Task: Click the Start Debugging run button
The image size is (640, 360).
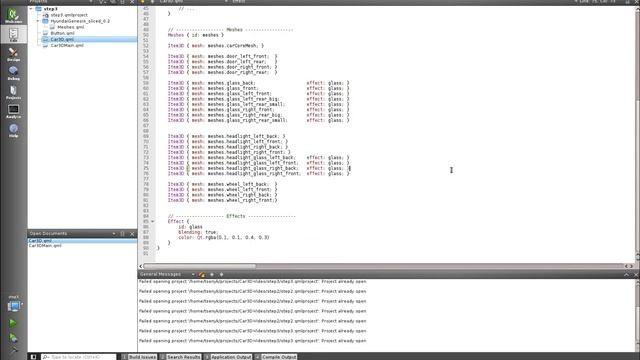Action: pyautogui.click(x=13, y=338)
